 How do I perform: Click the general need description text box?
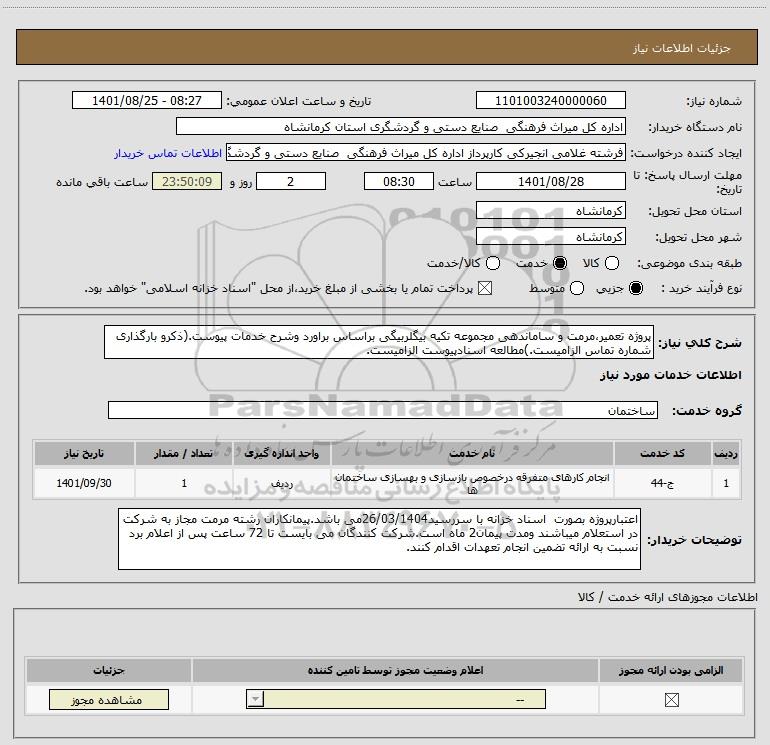tap(379, 342)
